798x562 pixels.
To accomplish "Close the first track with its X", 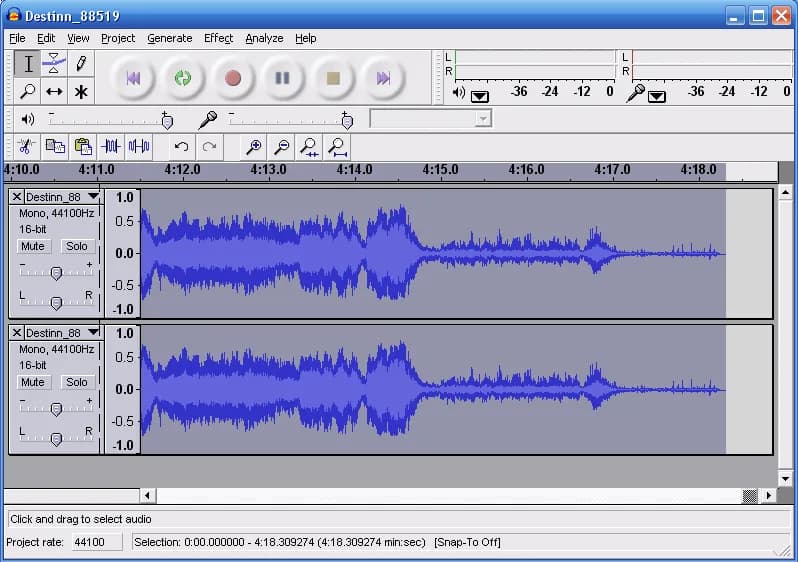I will (16, 196).
